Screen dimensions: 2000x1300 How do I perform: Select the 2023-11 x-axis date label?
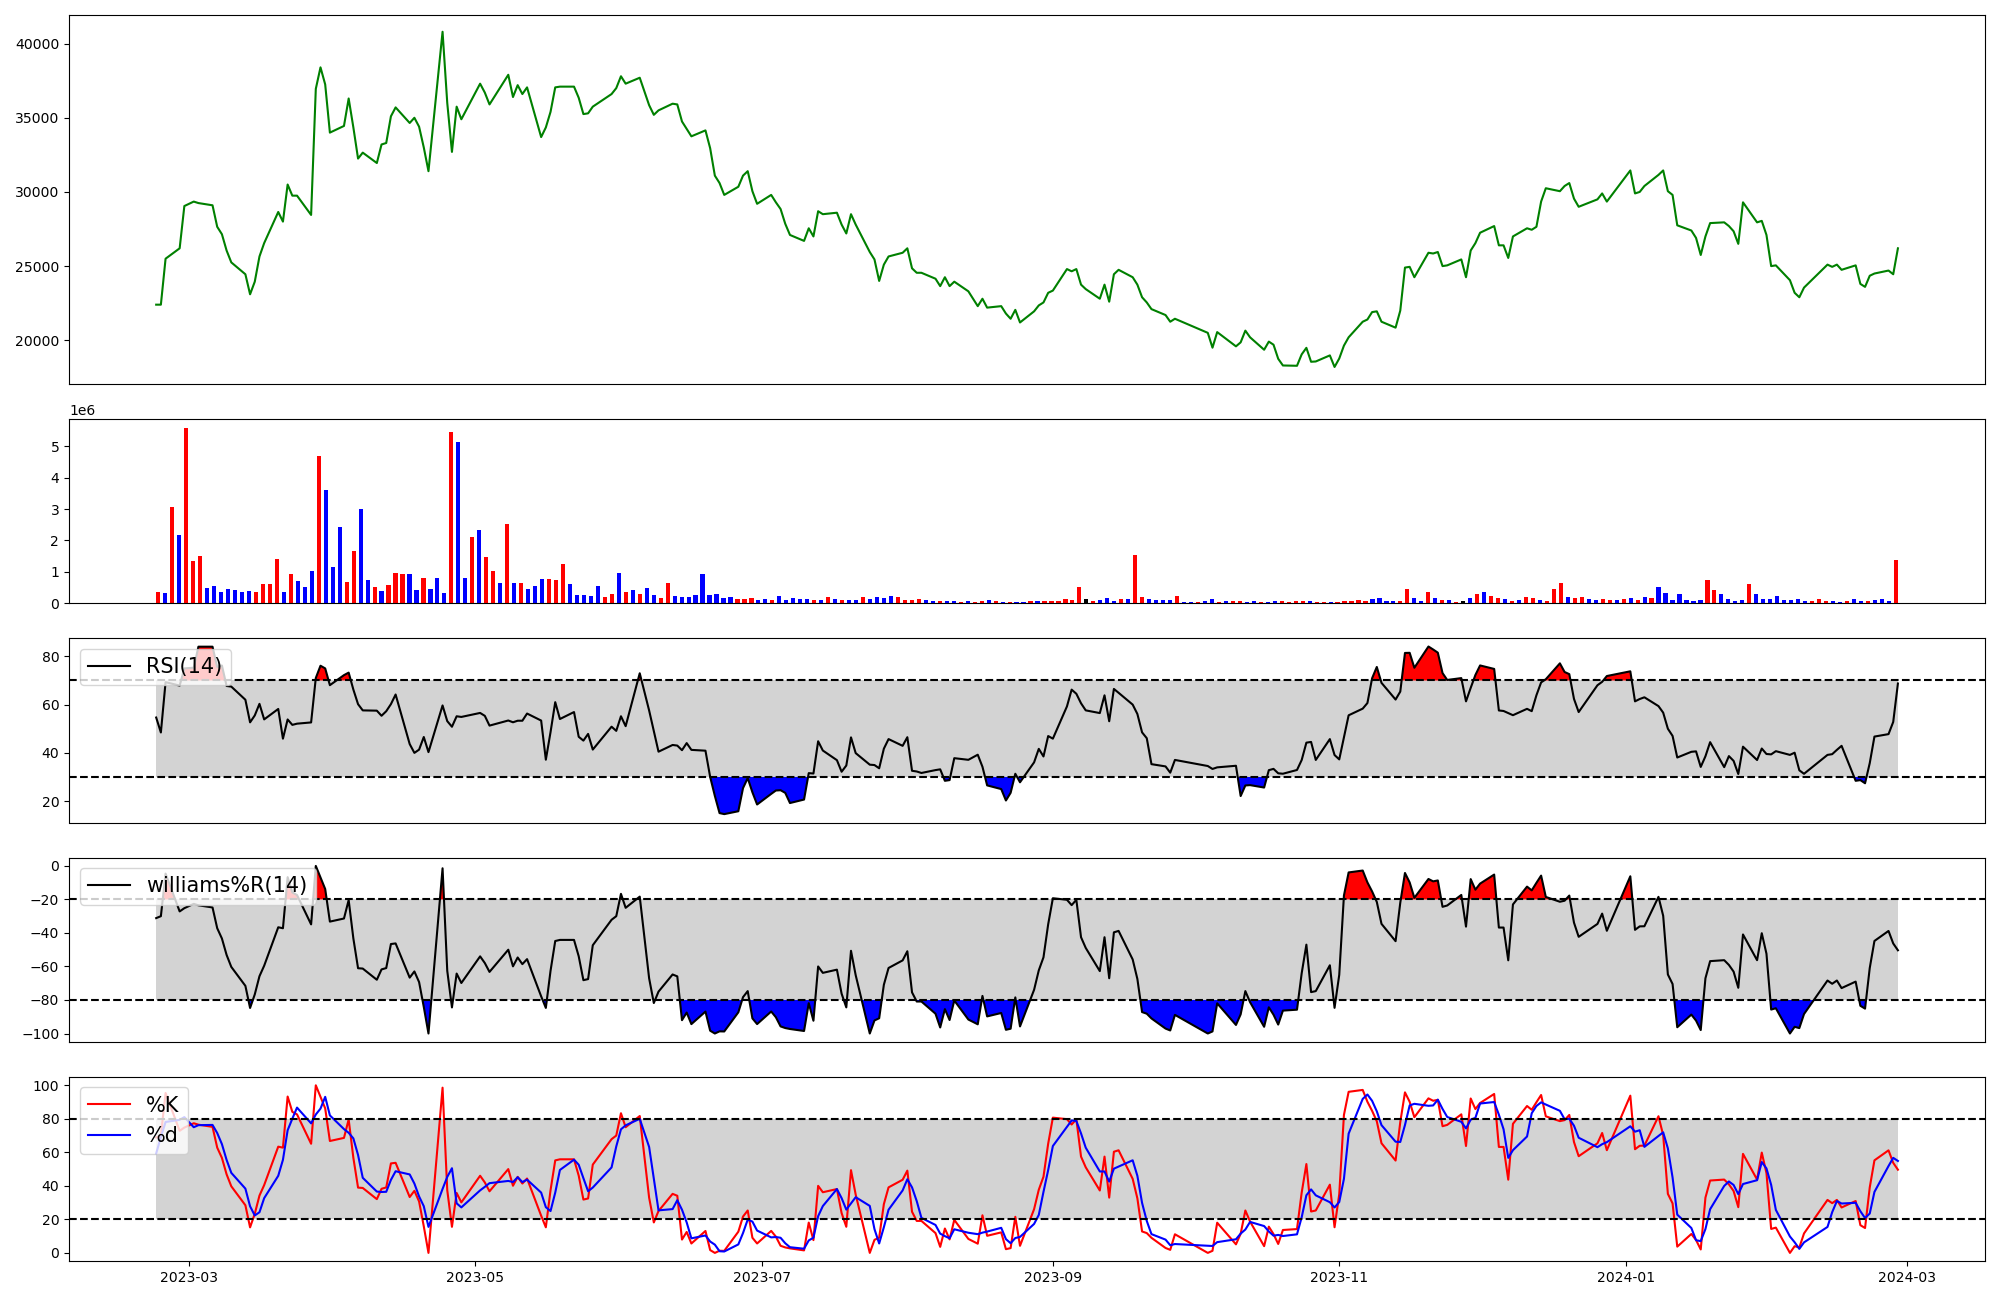pos(1339,1277)
